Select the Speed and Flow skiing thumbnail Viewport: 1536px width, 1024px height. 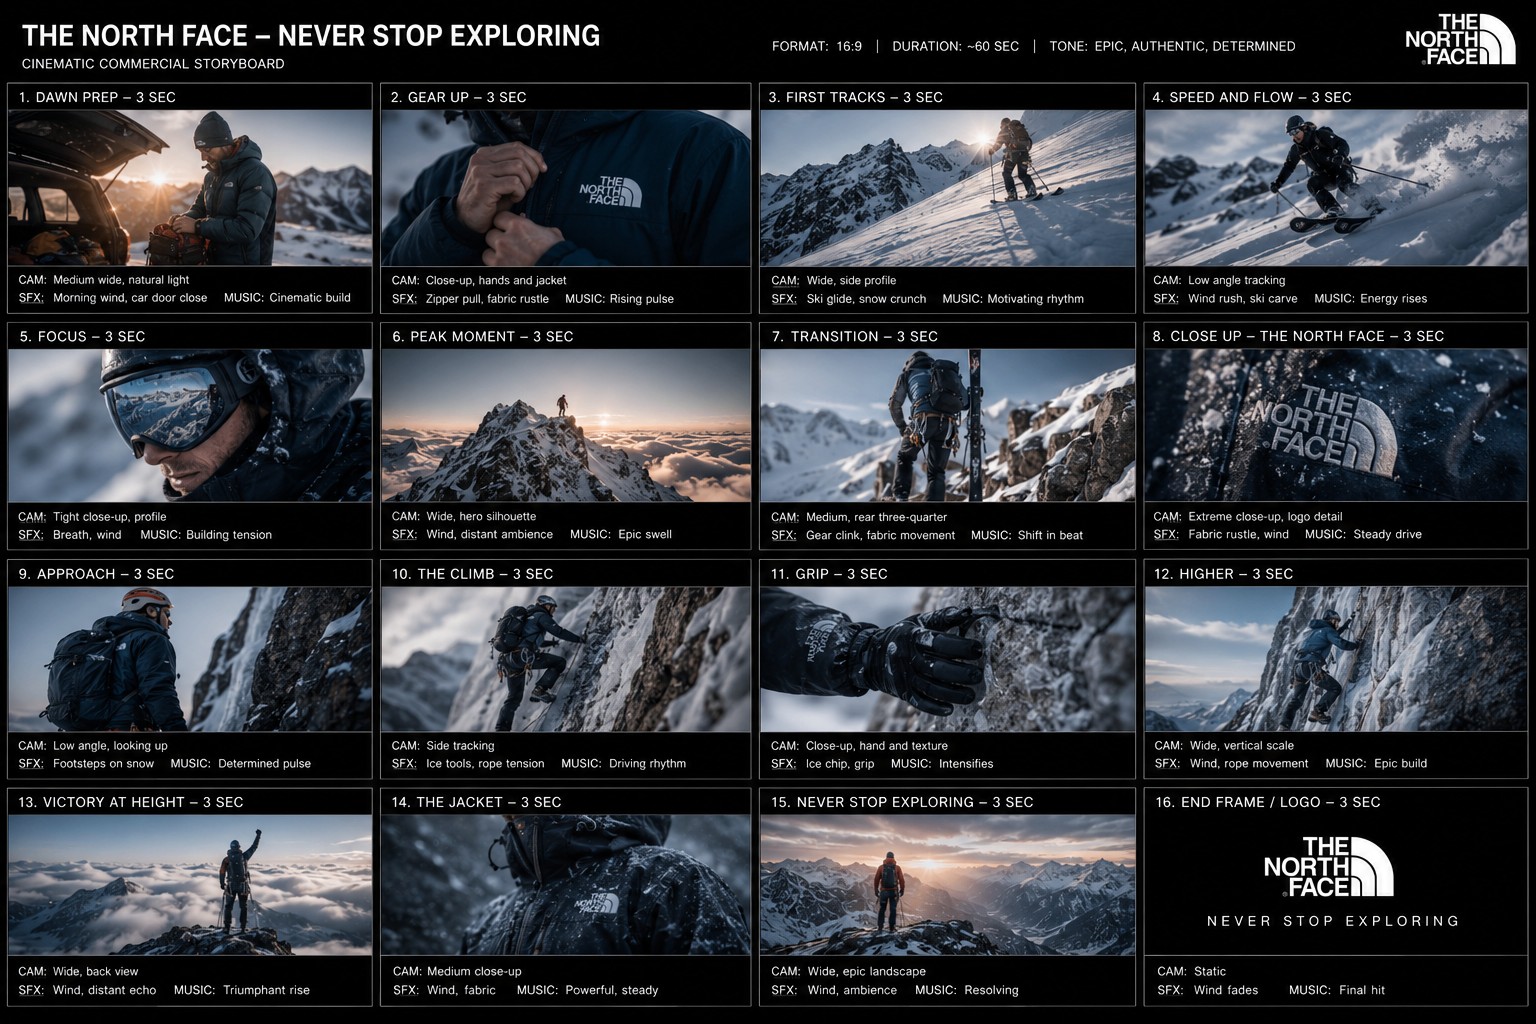(x=1336, y=188)
